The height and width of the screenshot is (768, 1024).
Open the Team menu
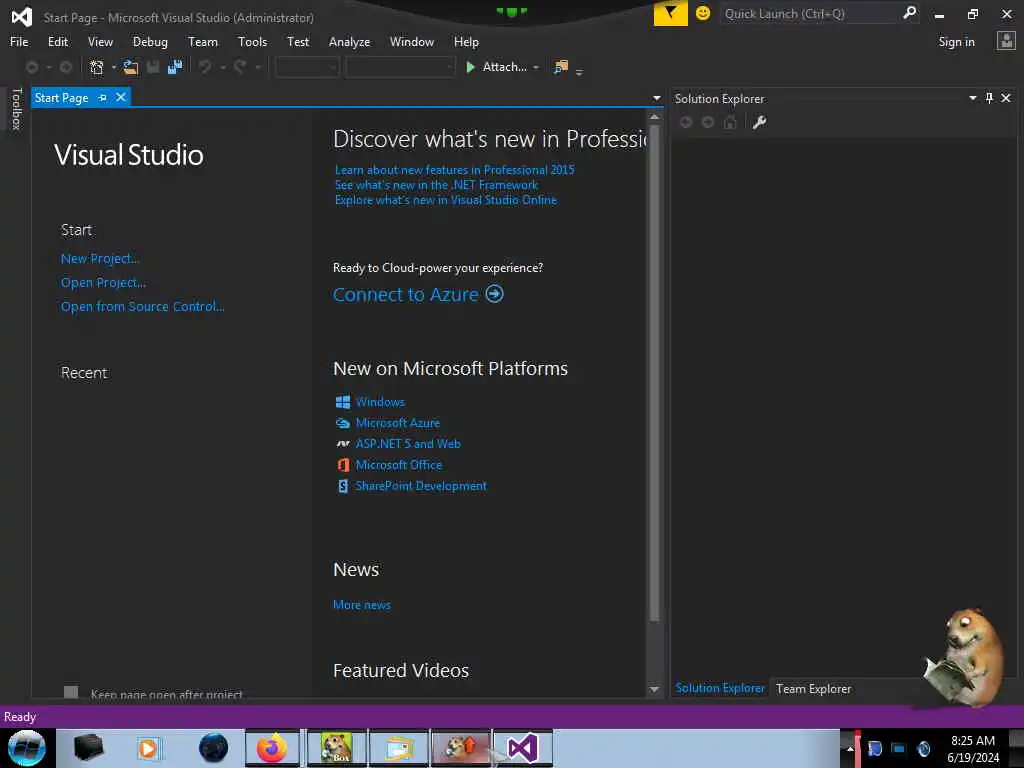coord(203,42)
